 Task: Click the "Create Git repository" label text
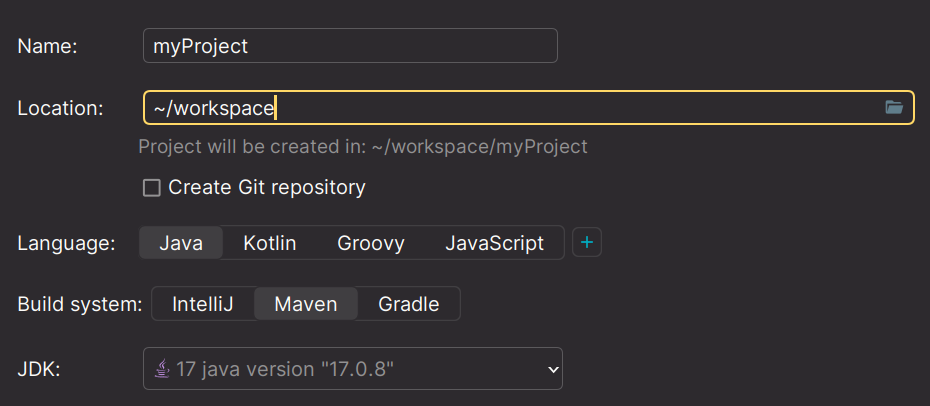pyautogui.click(x=266, y=188)
